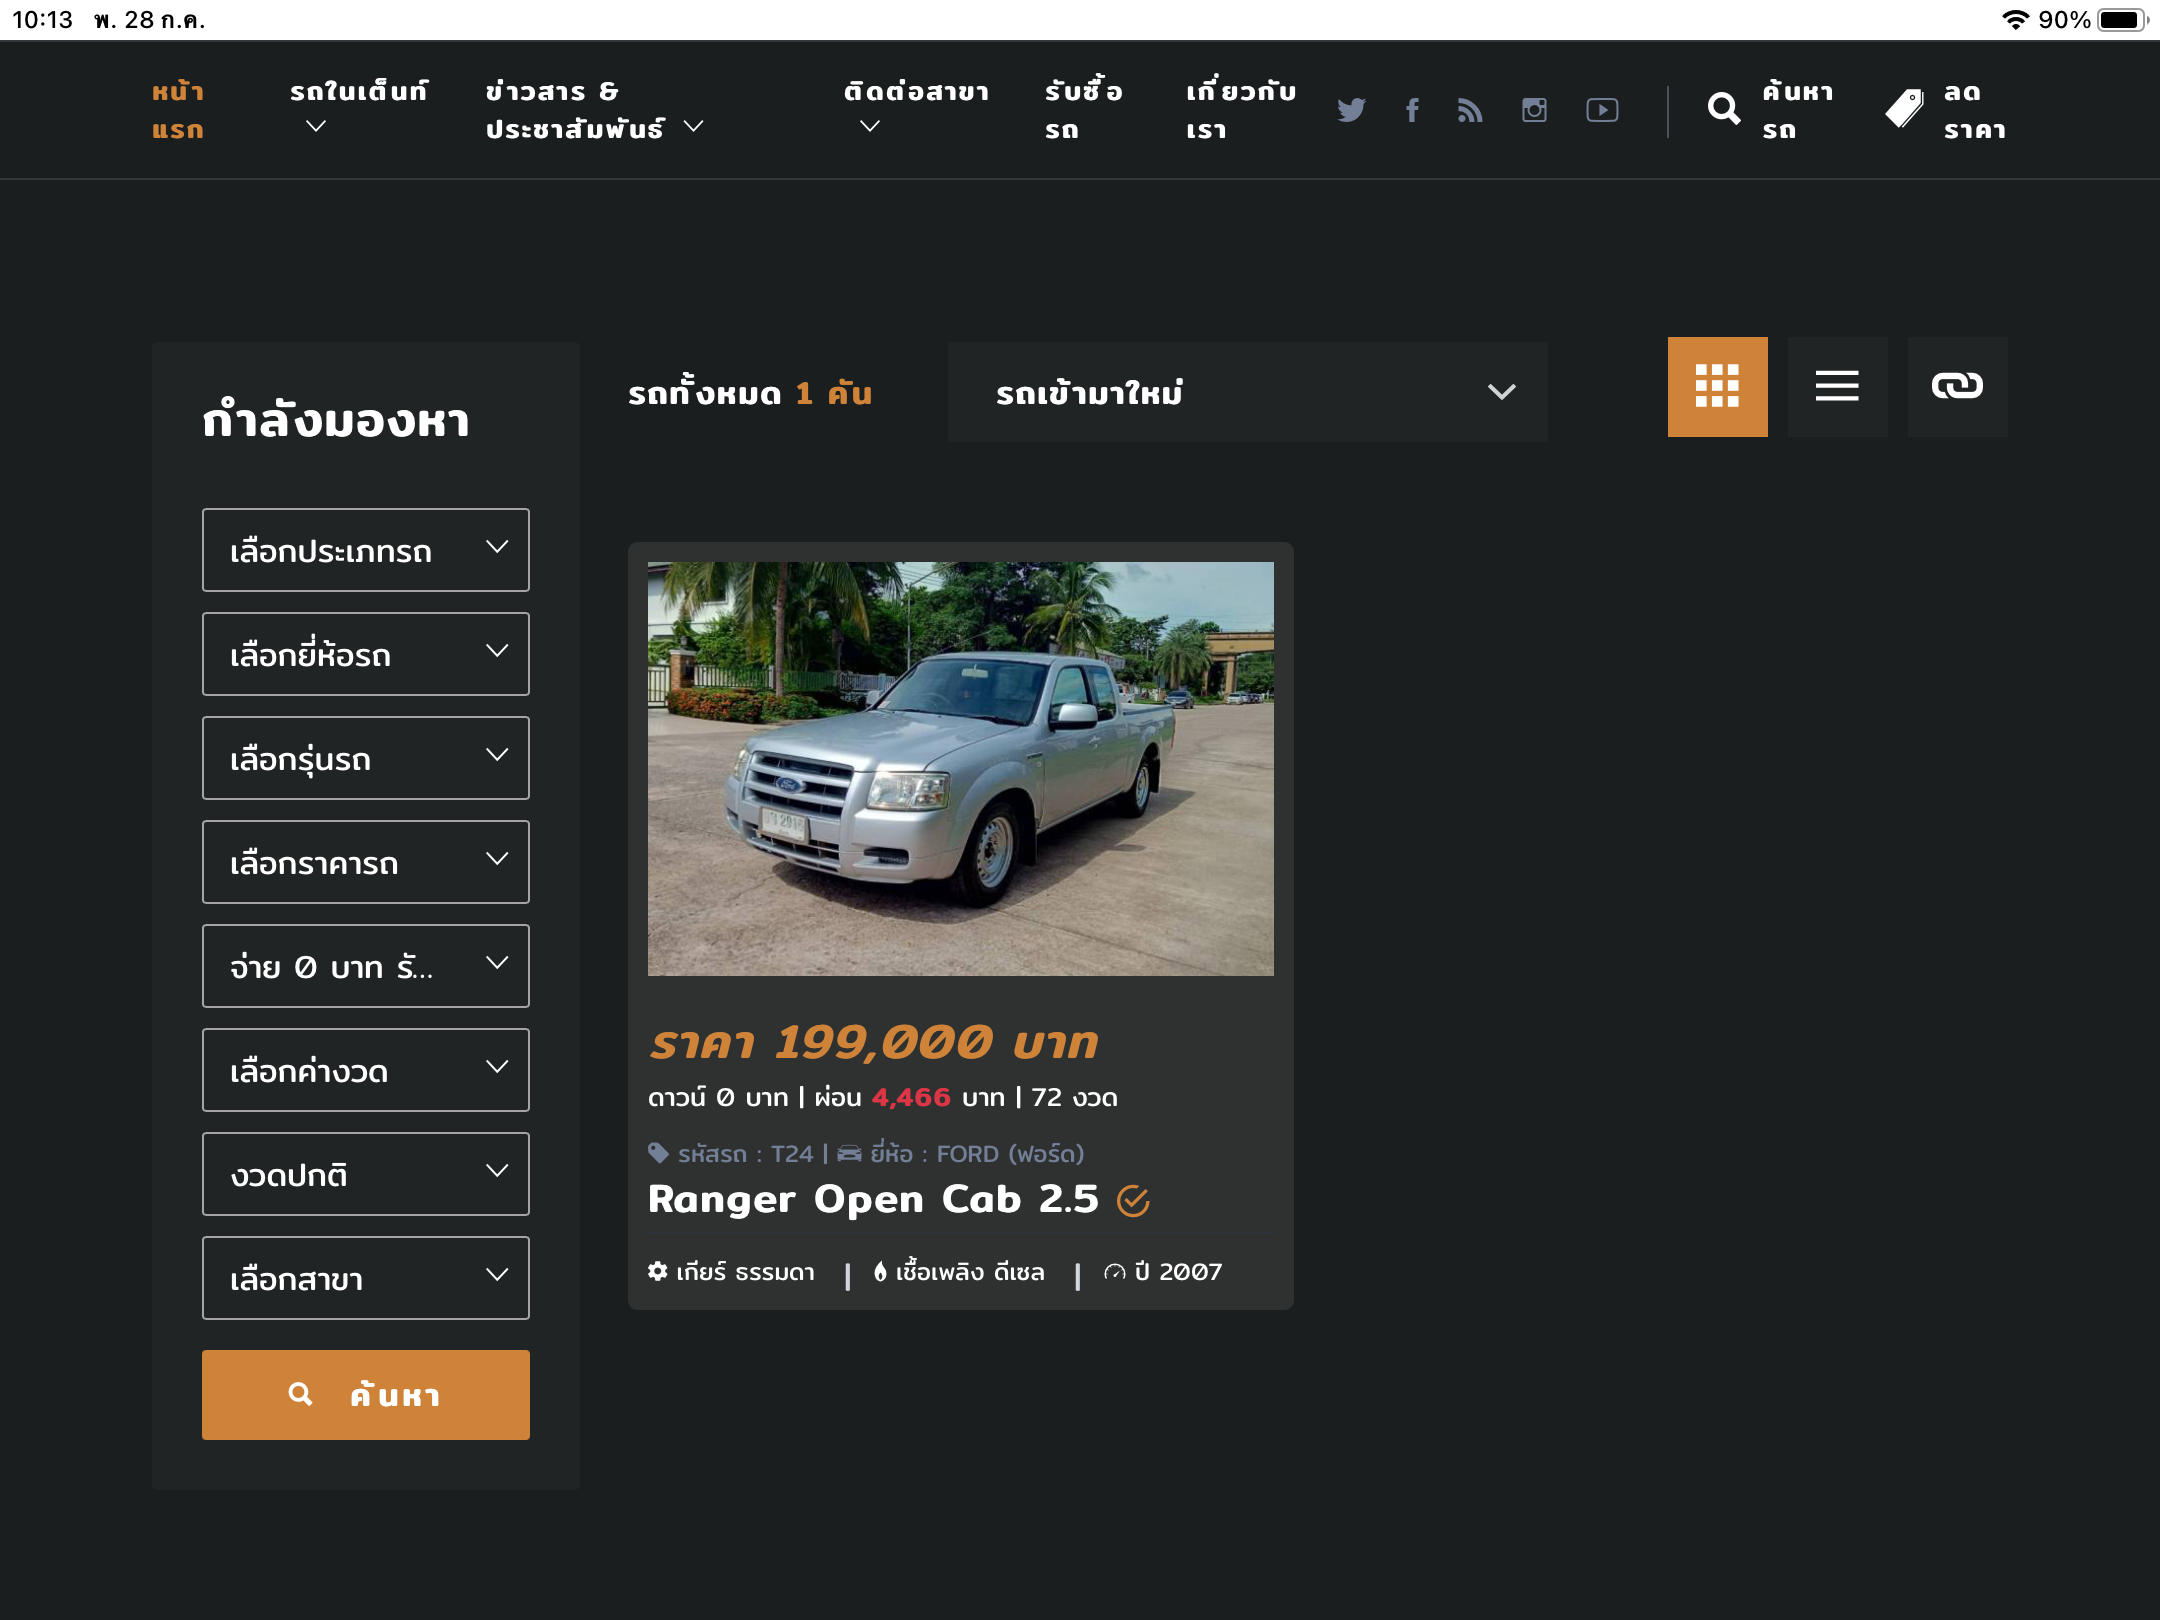Switch to grid view layout
Screen dimensions: 2160x1620
(1717, 387)
